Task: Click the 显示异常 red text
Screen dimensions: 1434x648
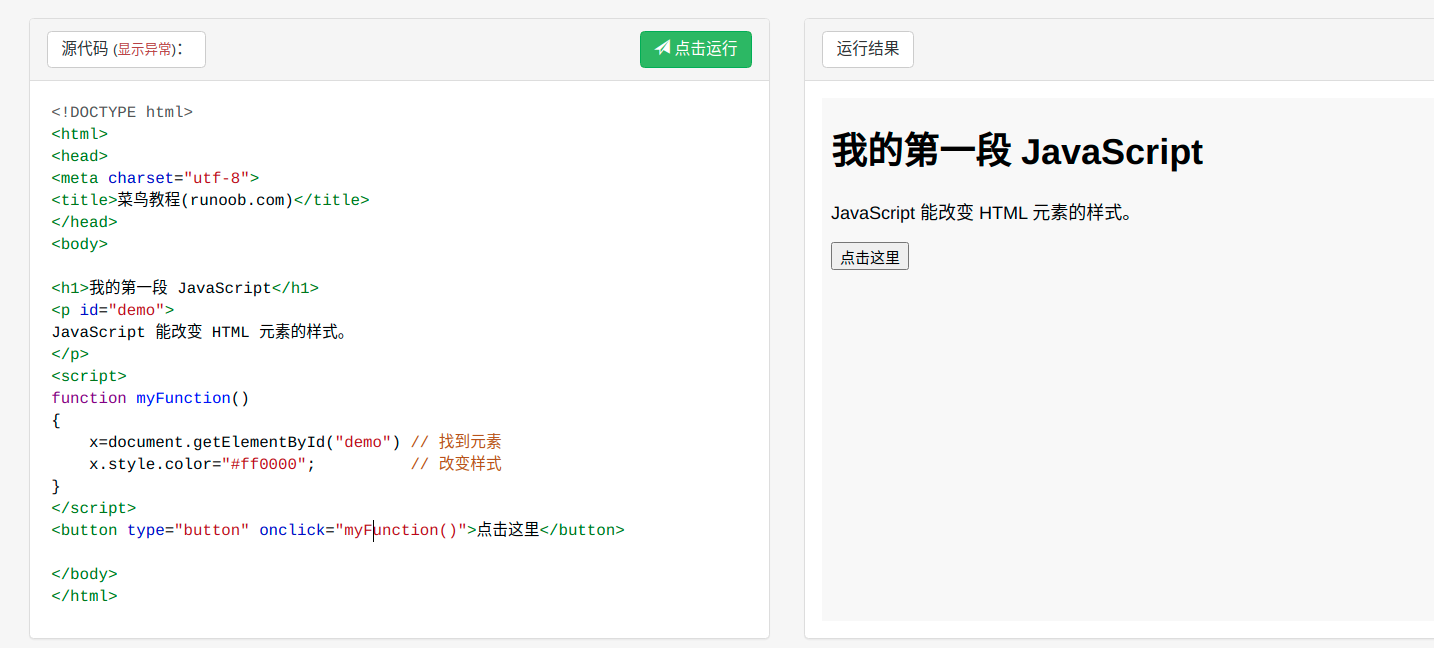Action: [x=145, y=50]
